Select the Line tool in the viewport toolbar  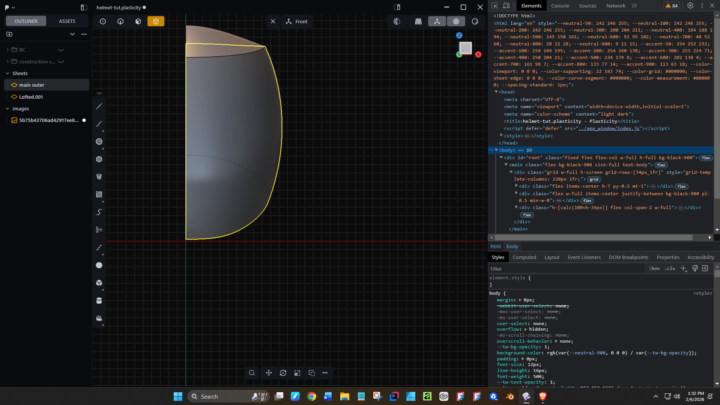[99, 107]
